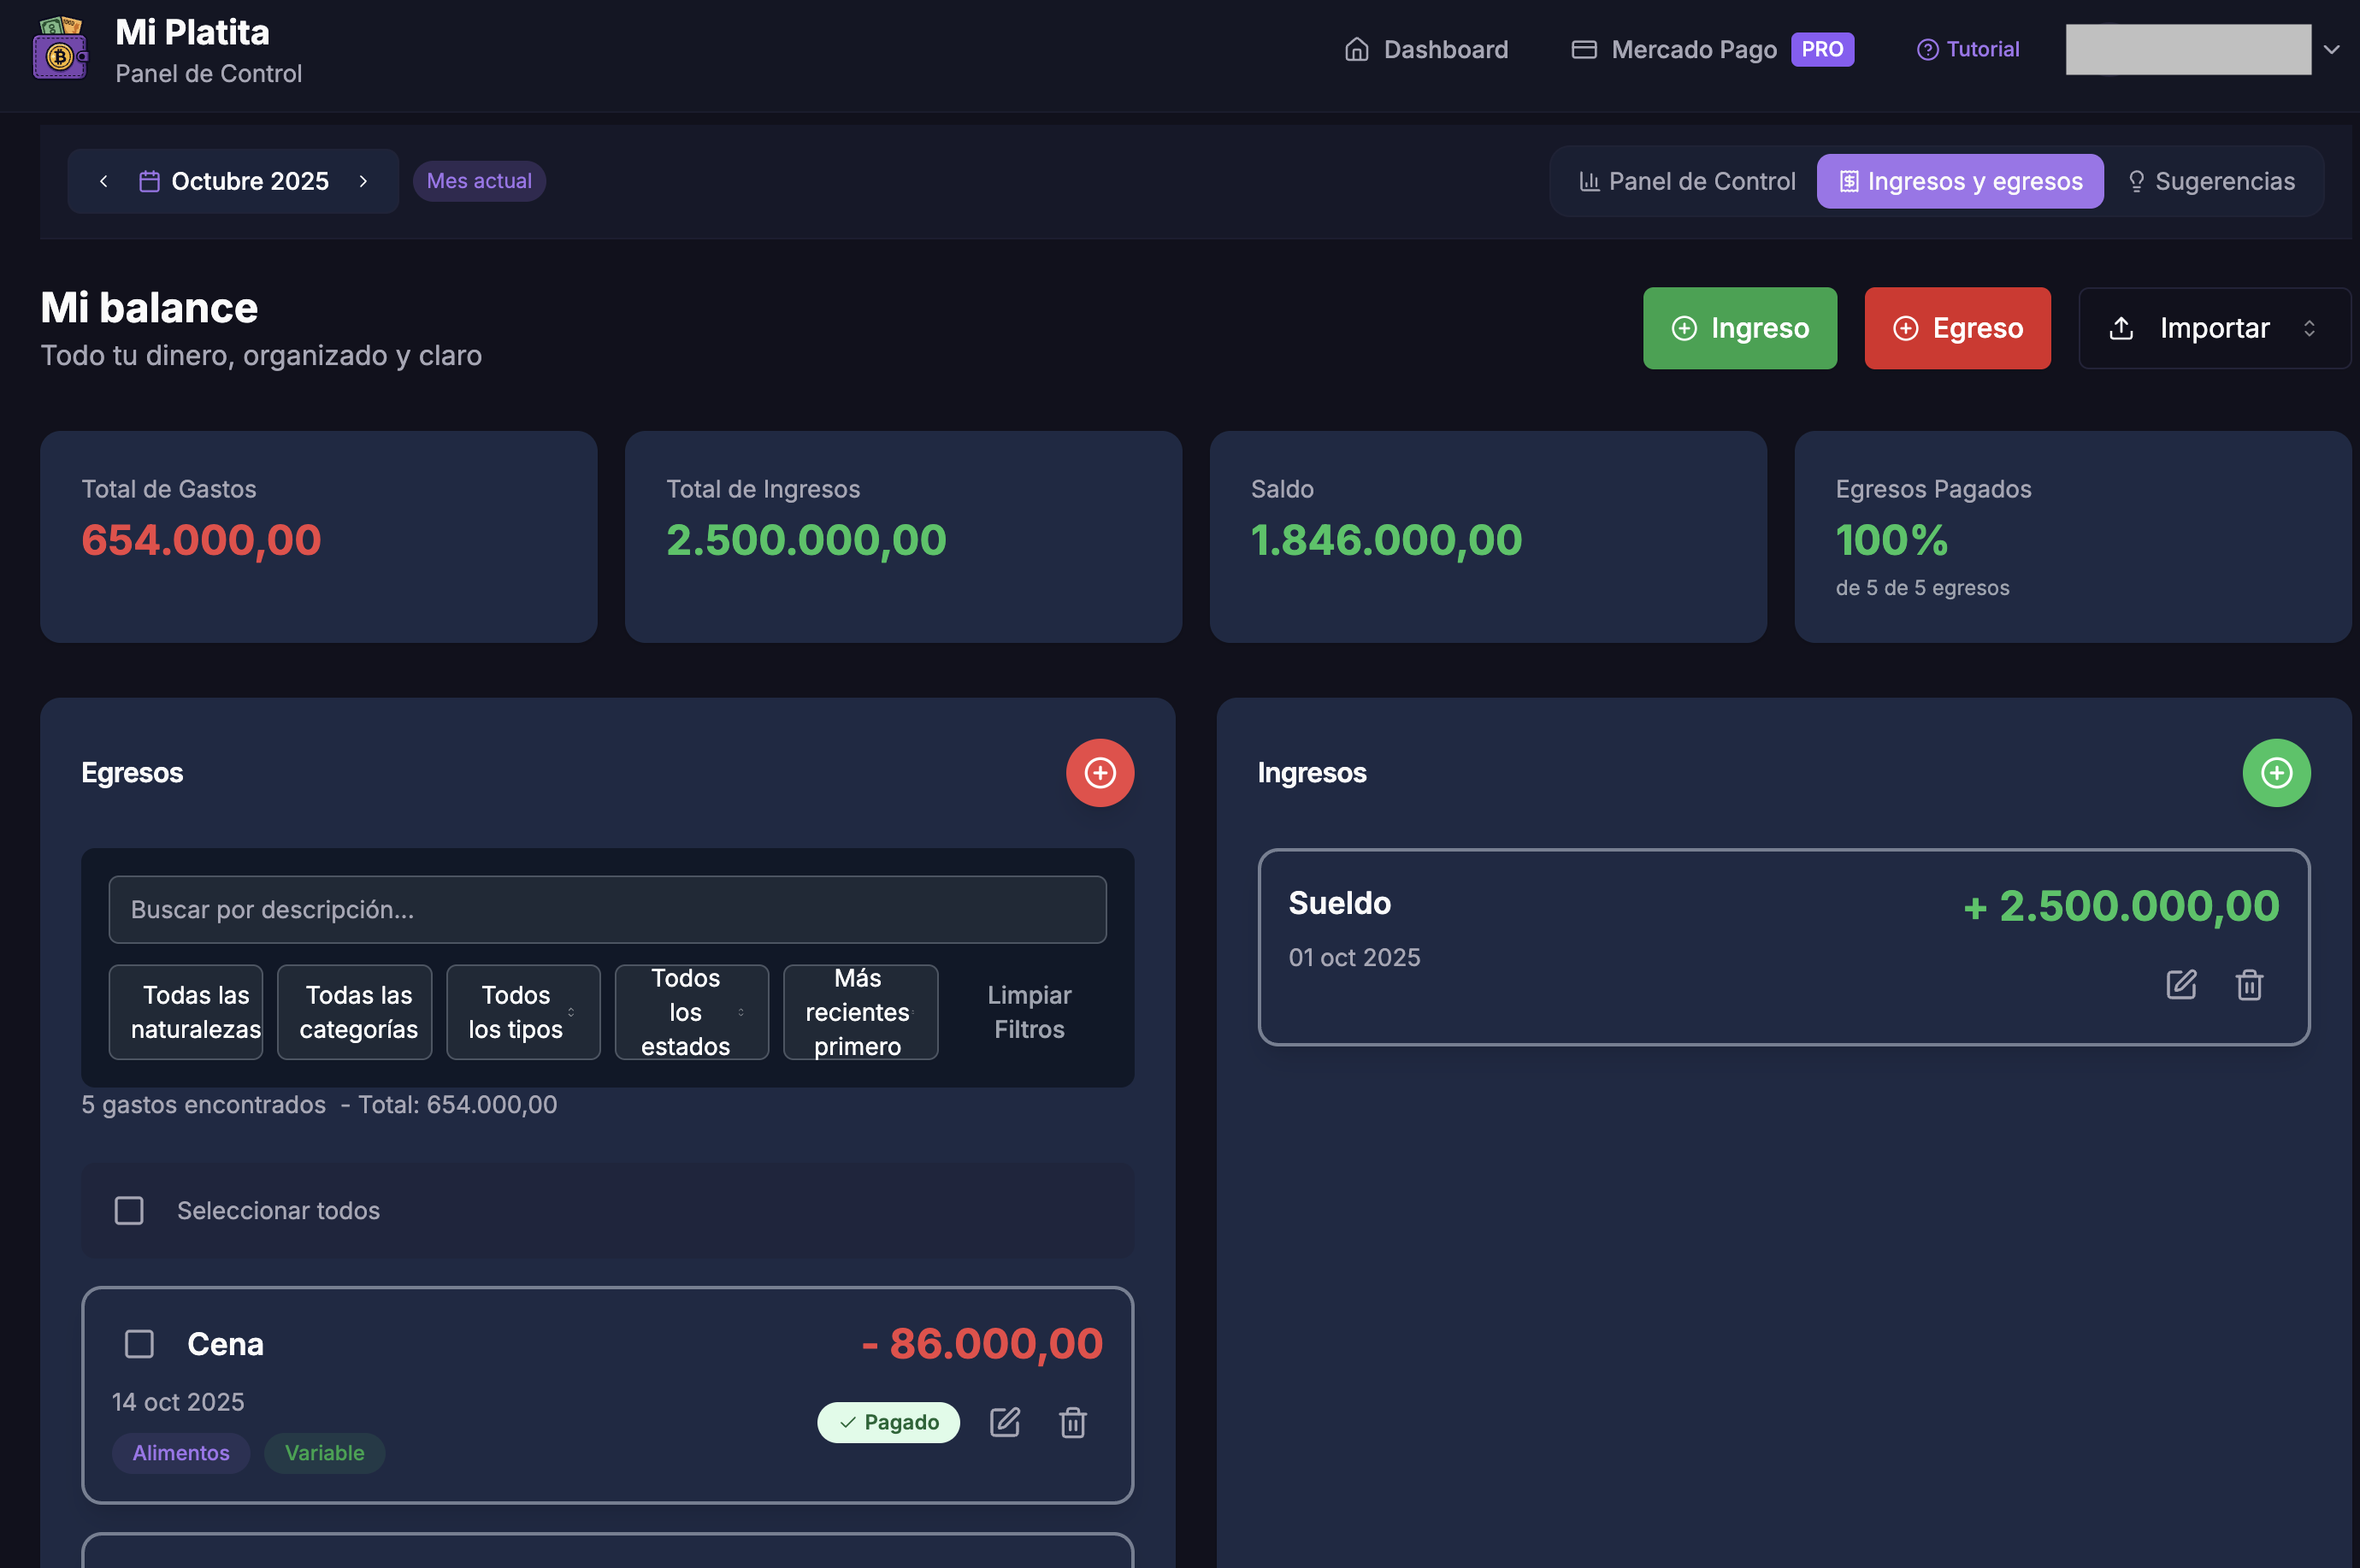This screenshot has width=2360, height=1568.
Task: Open the Todos los tipos dropdown
Action: click(x=523, y=1012)
